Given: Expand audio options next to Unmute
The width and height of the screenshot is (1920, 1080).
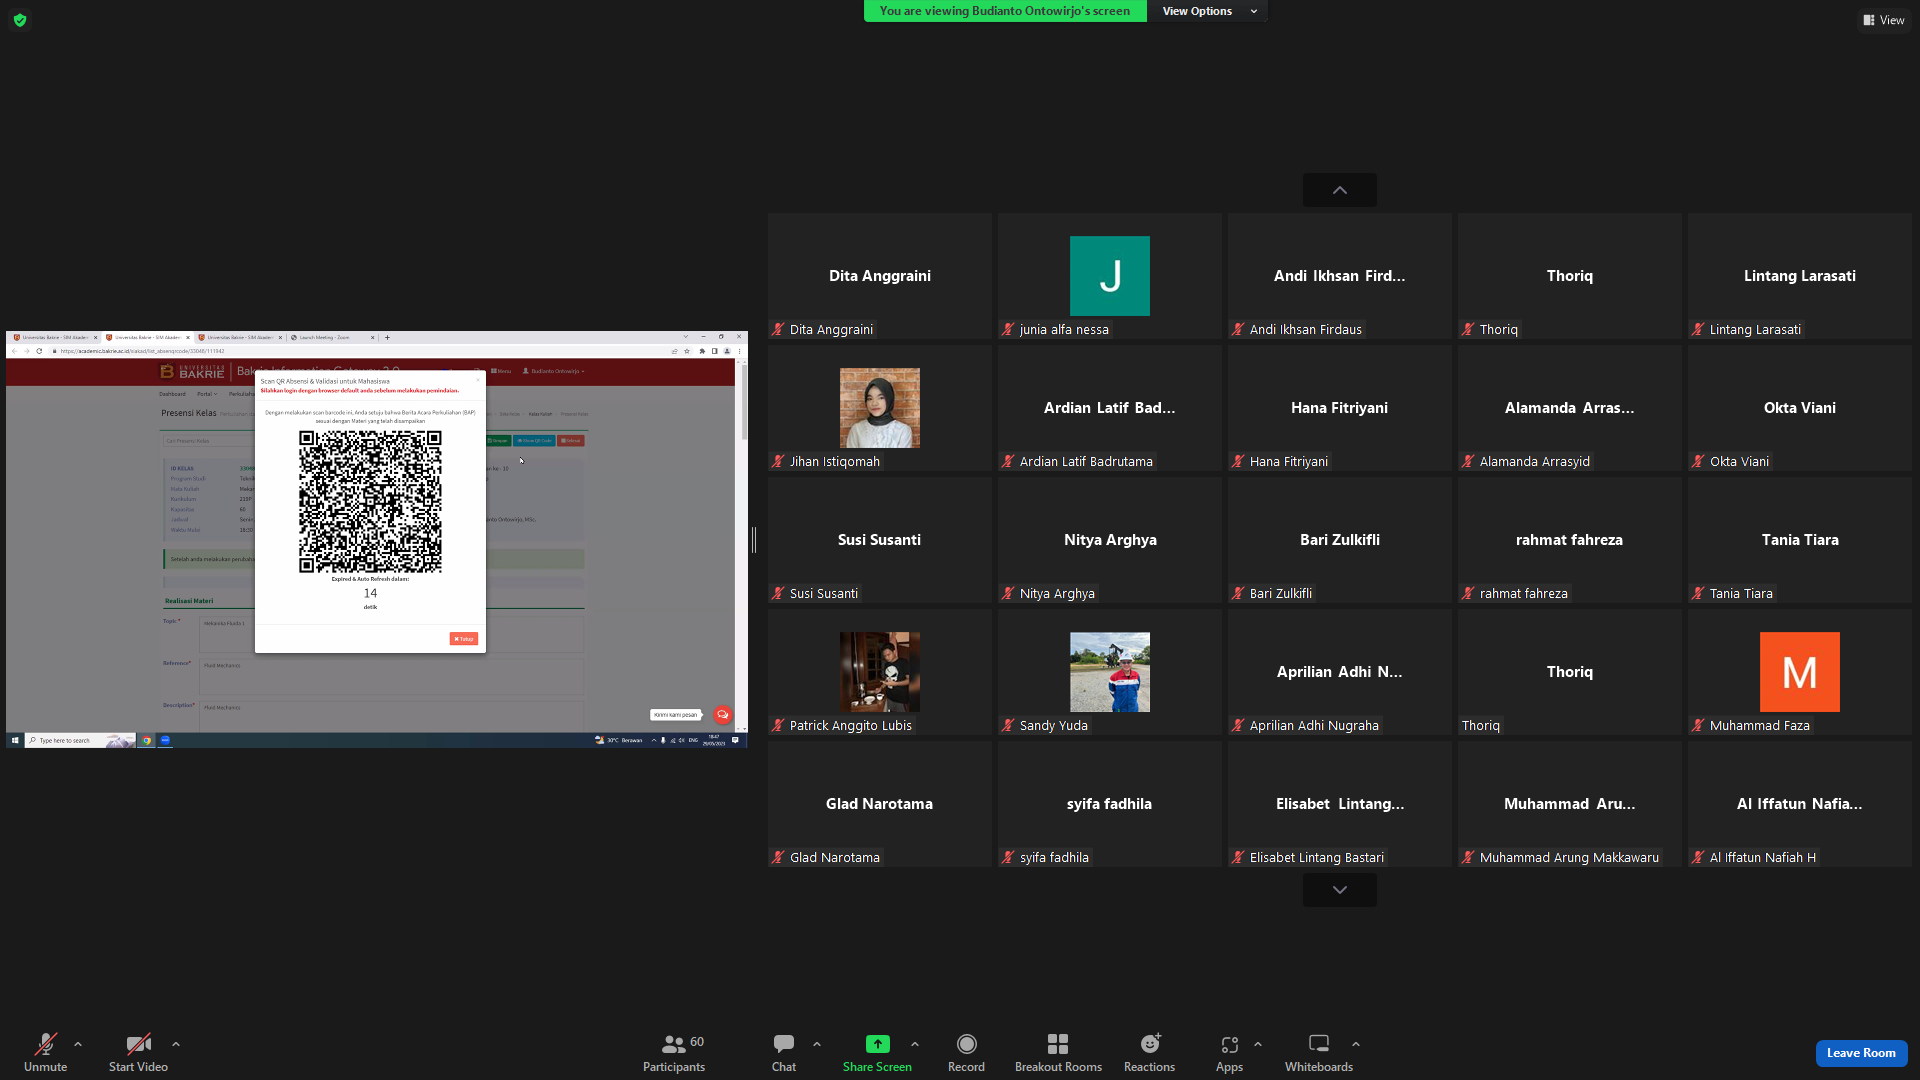Looking at the screenshot, I should coord(78,1044).
